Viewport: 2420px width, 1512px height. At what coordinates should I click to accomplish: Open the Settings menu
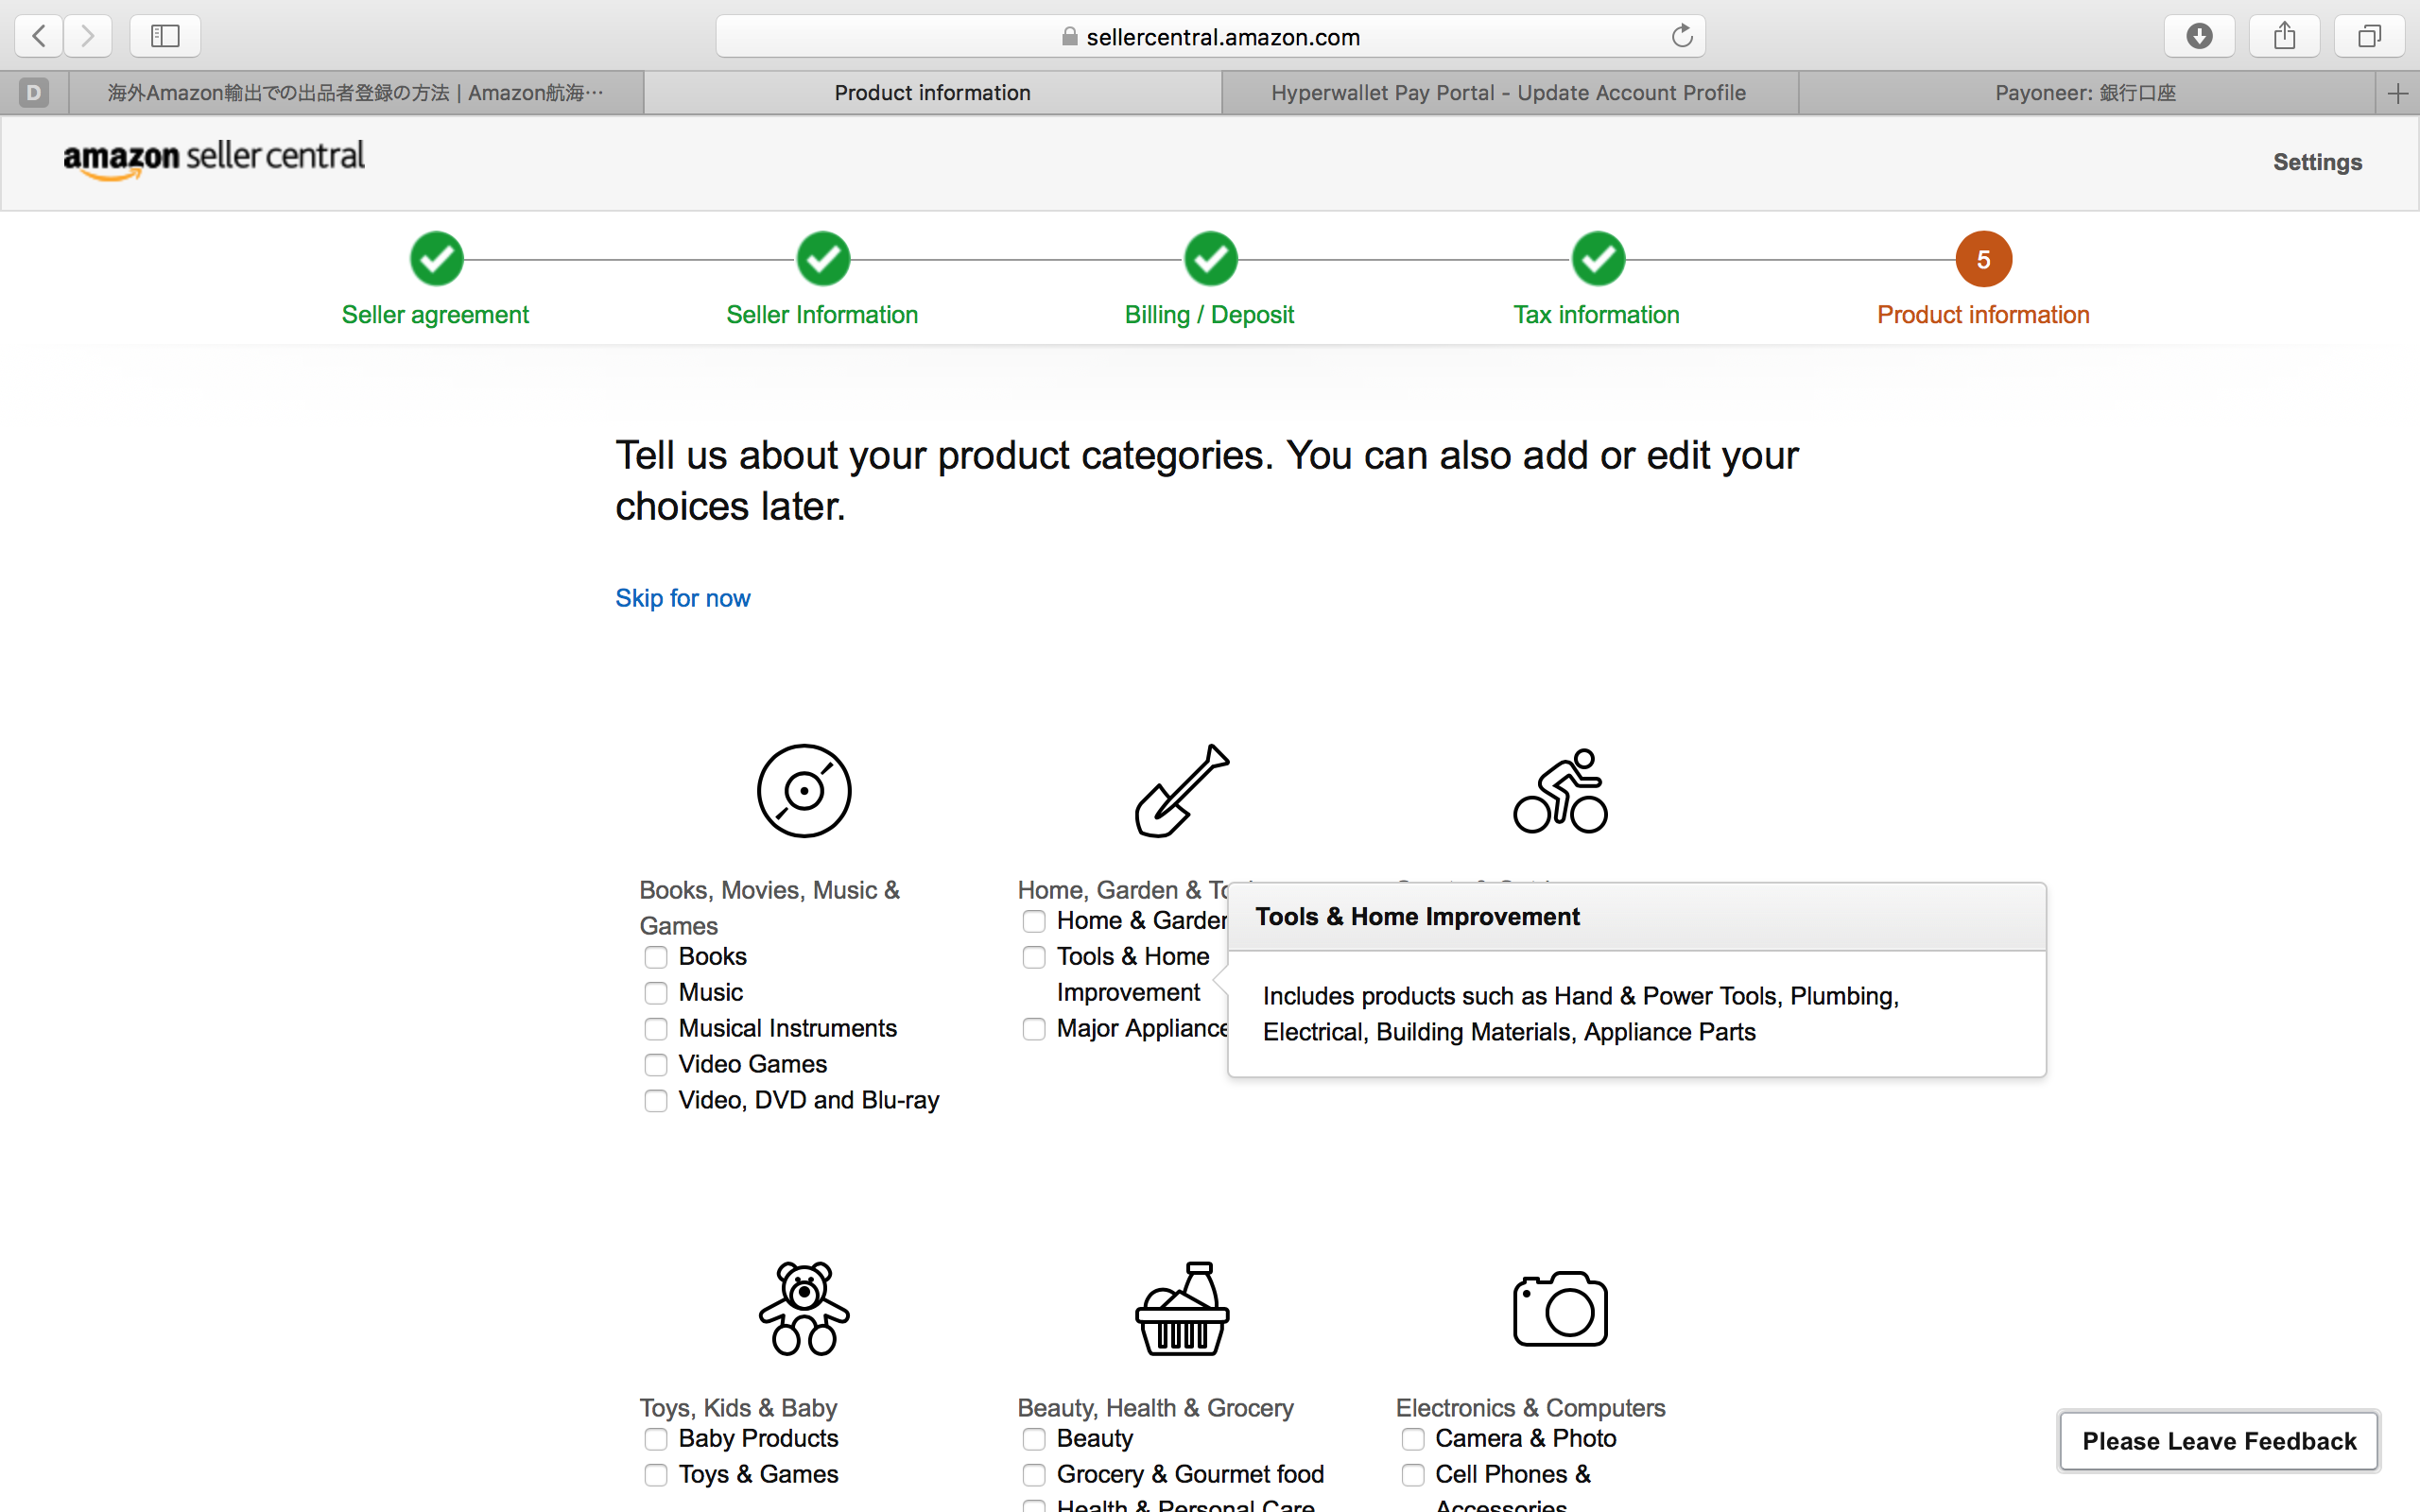(2317, 162)
